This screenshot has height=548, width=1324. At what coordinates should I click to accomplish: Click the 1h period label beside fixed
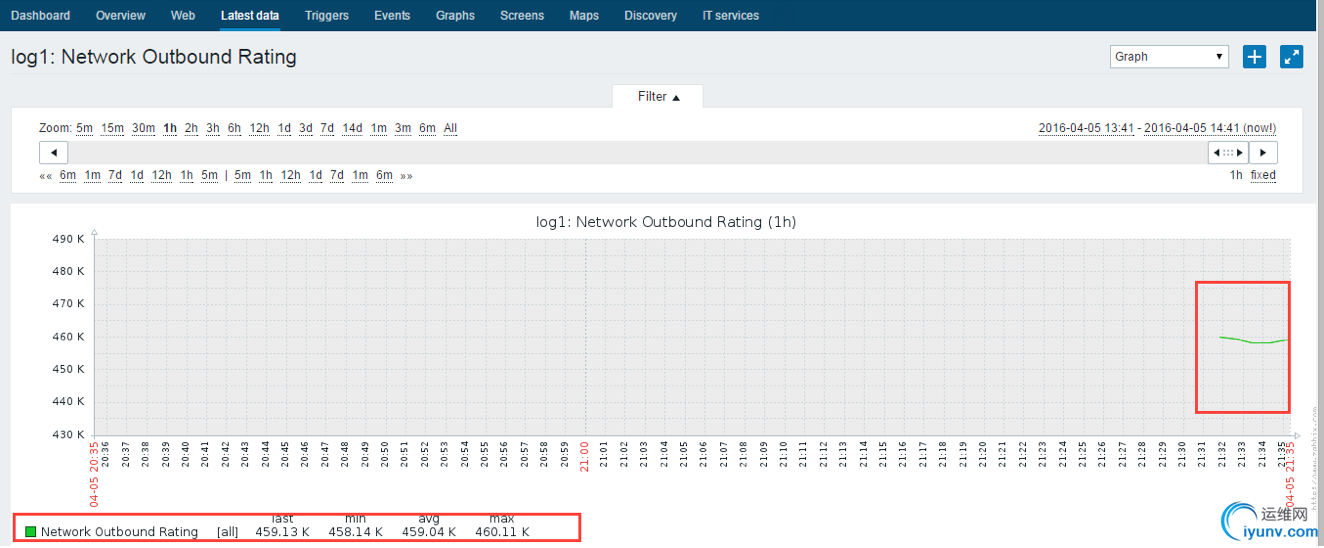pyautogui.click(x=1236, y=175)
